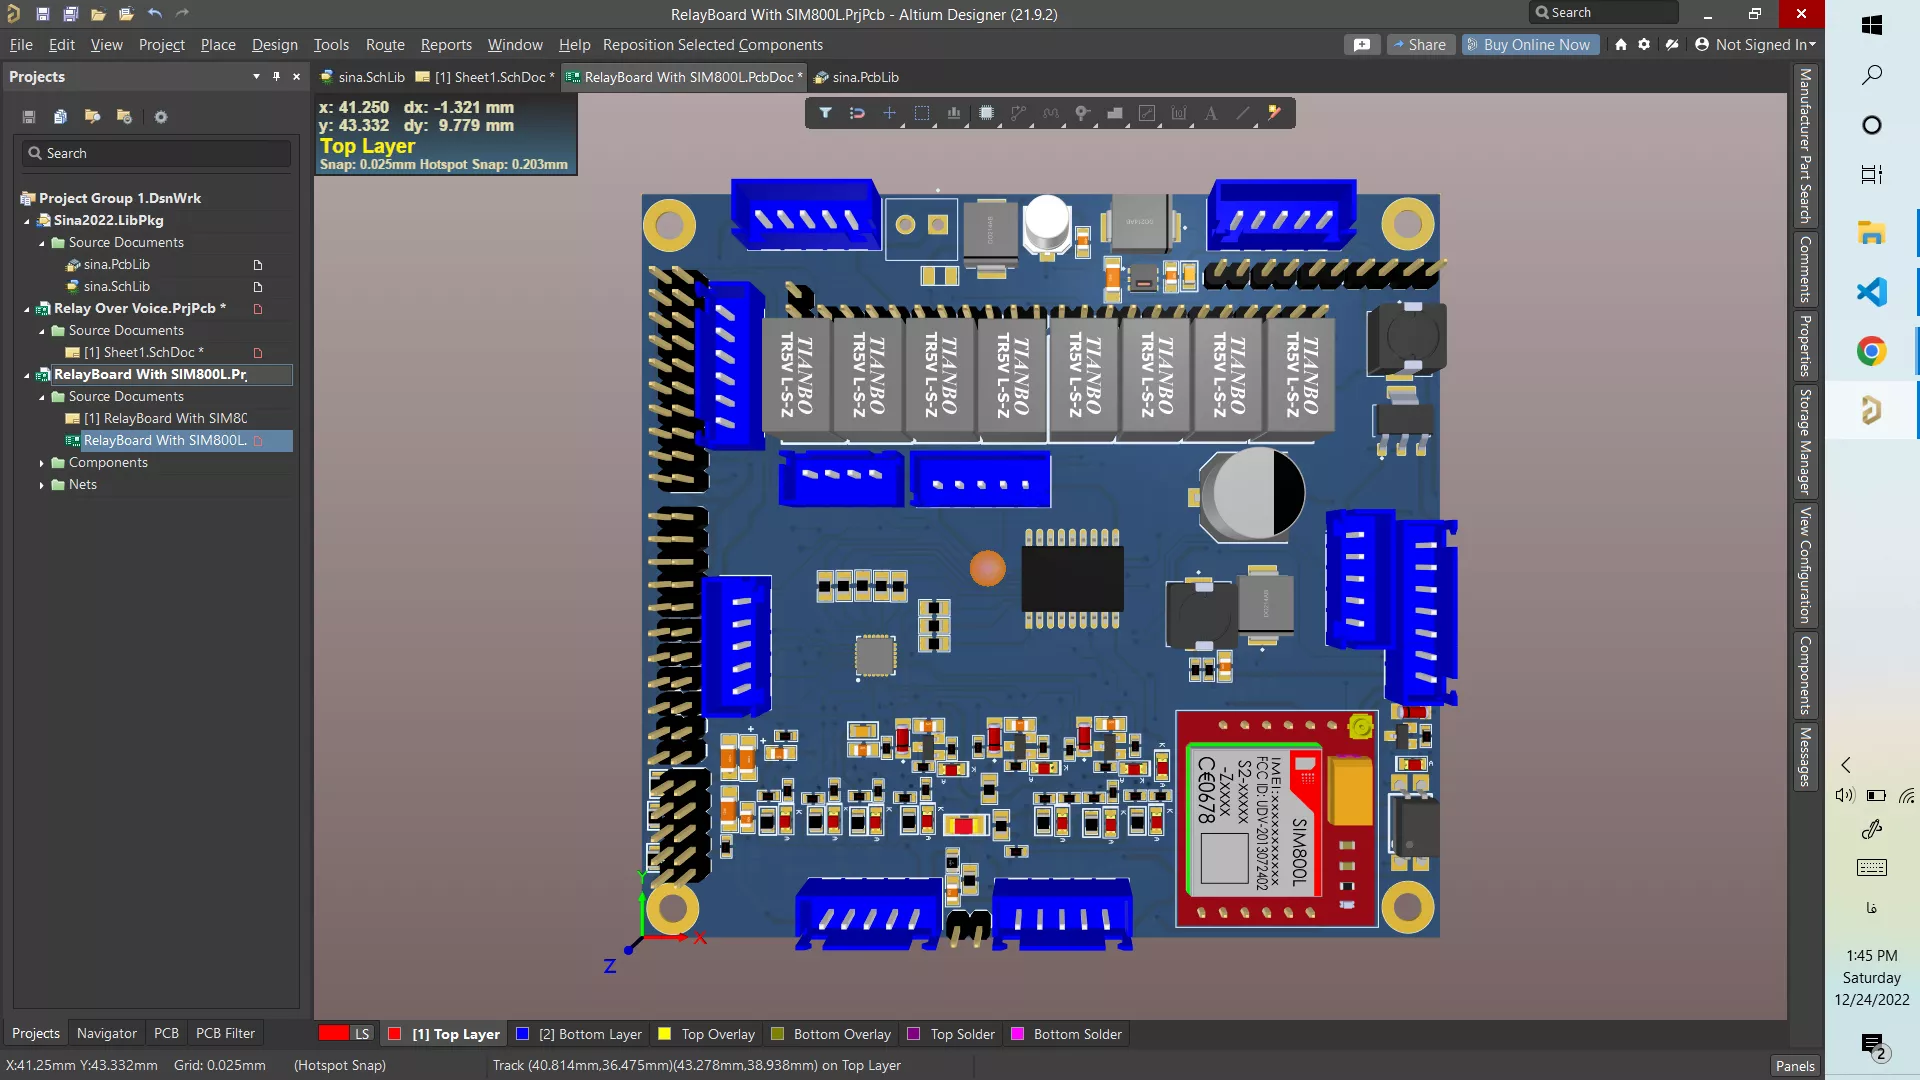The width and height of the screenshot is (1920, 1080).
Task: Open the Route menu
Action: [385, 45]
